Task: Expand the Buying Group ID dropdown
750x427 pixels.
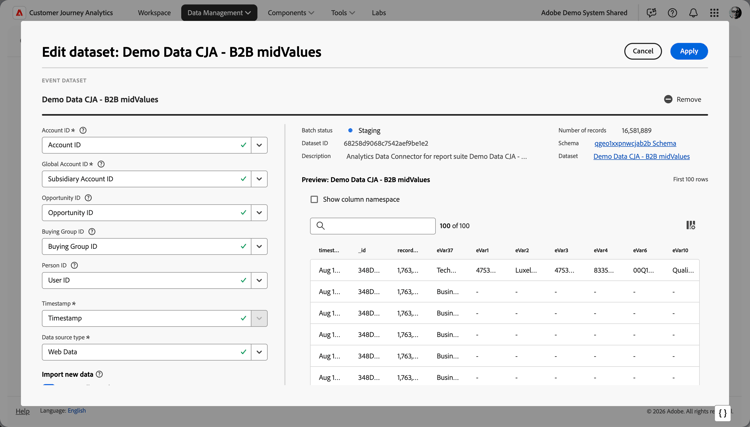Action: pos(259,246)
